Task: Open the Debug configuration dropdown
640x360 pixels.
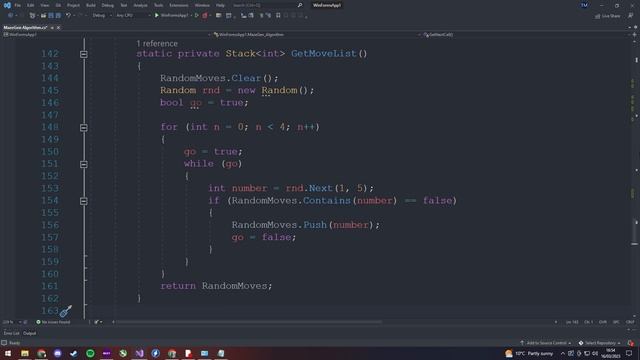Action: (101, 16)
